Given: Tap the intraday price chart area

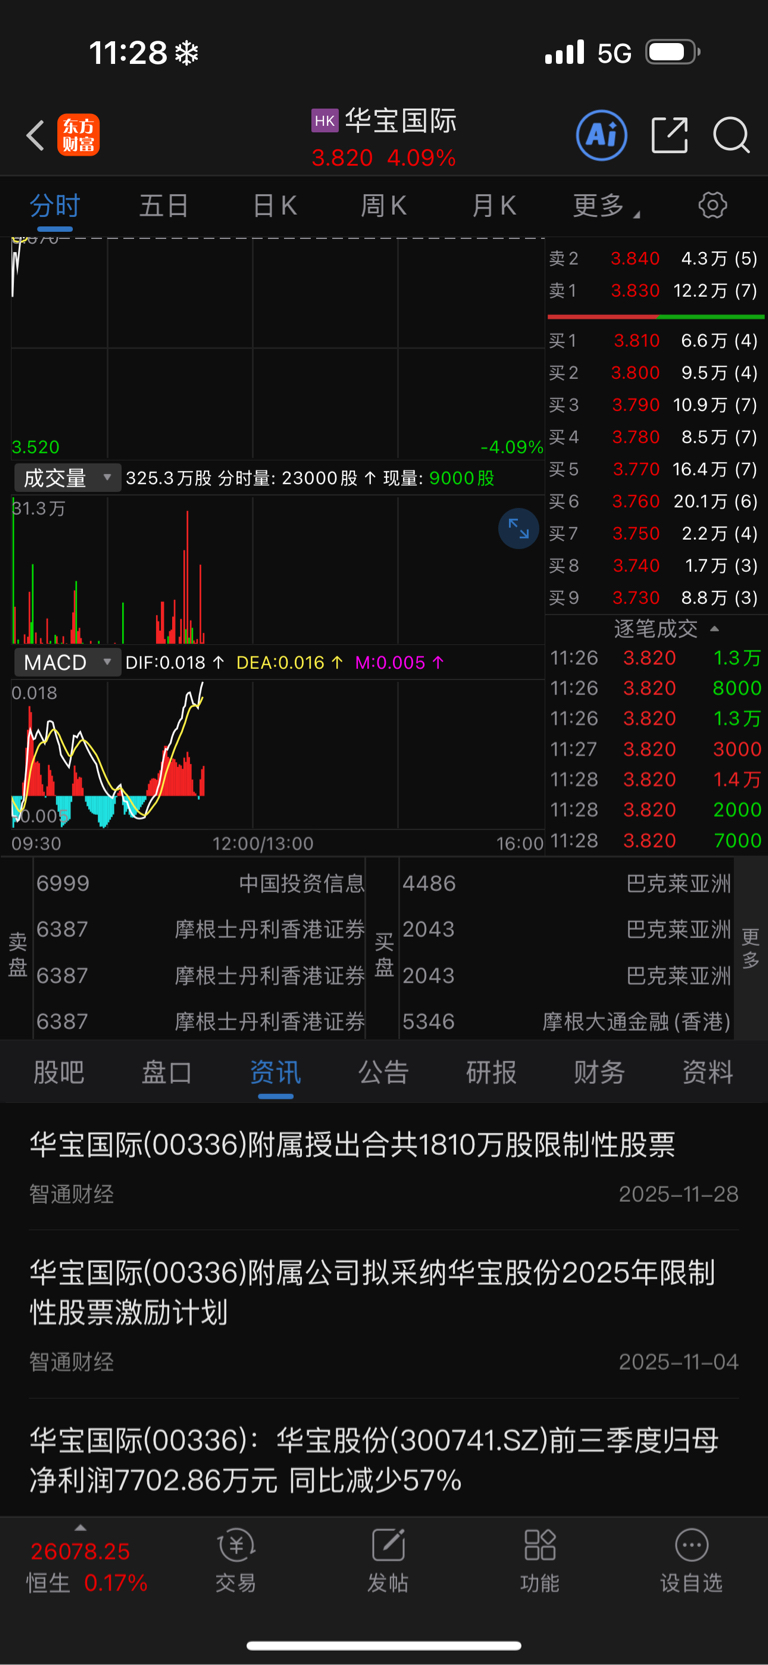Looking at the screenshot, I should (278, 348).
